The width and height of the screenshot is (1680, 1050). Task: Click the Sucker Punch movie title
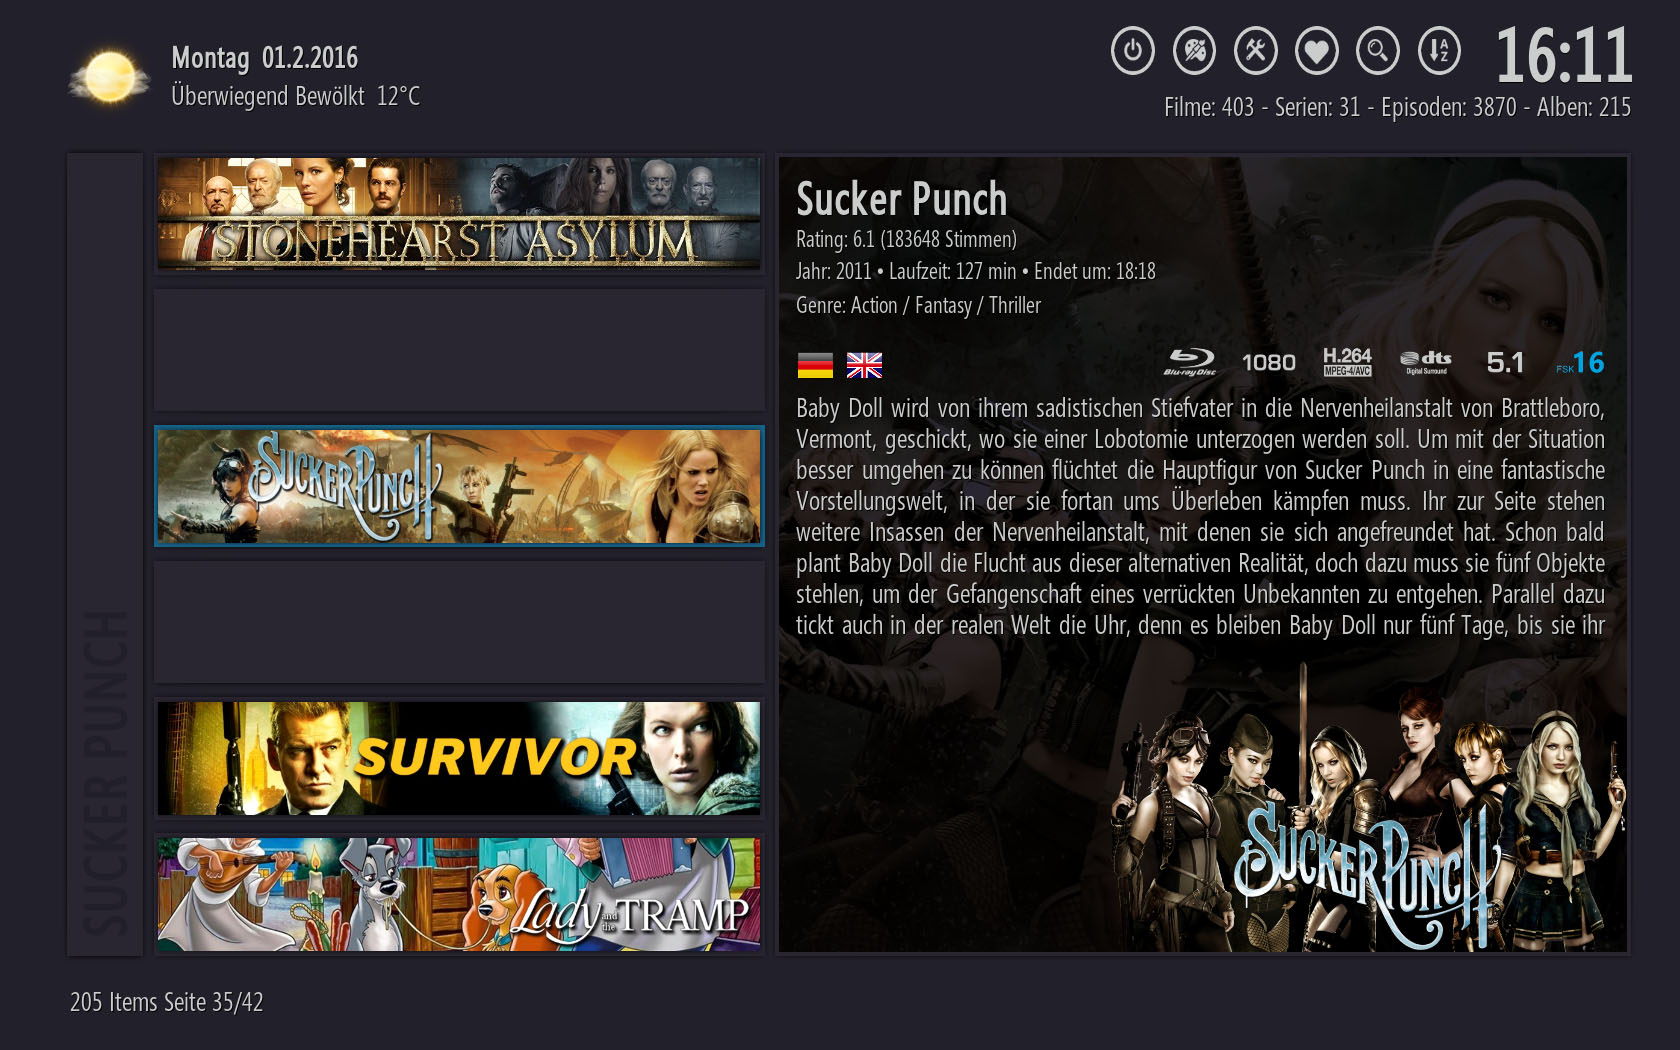pos(901,199)
